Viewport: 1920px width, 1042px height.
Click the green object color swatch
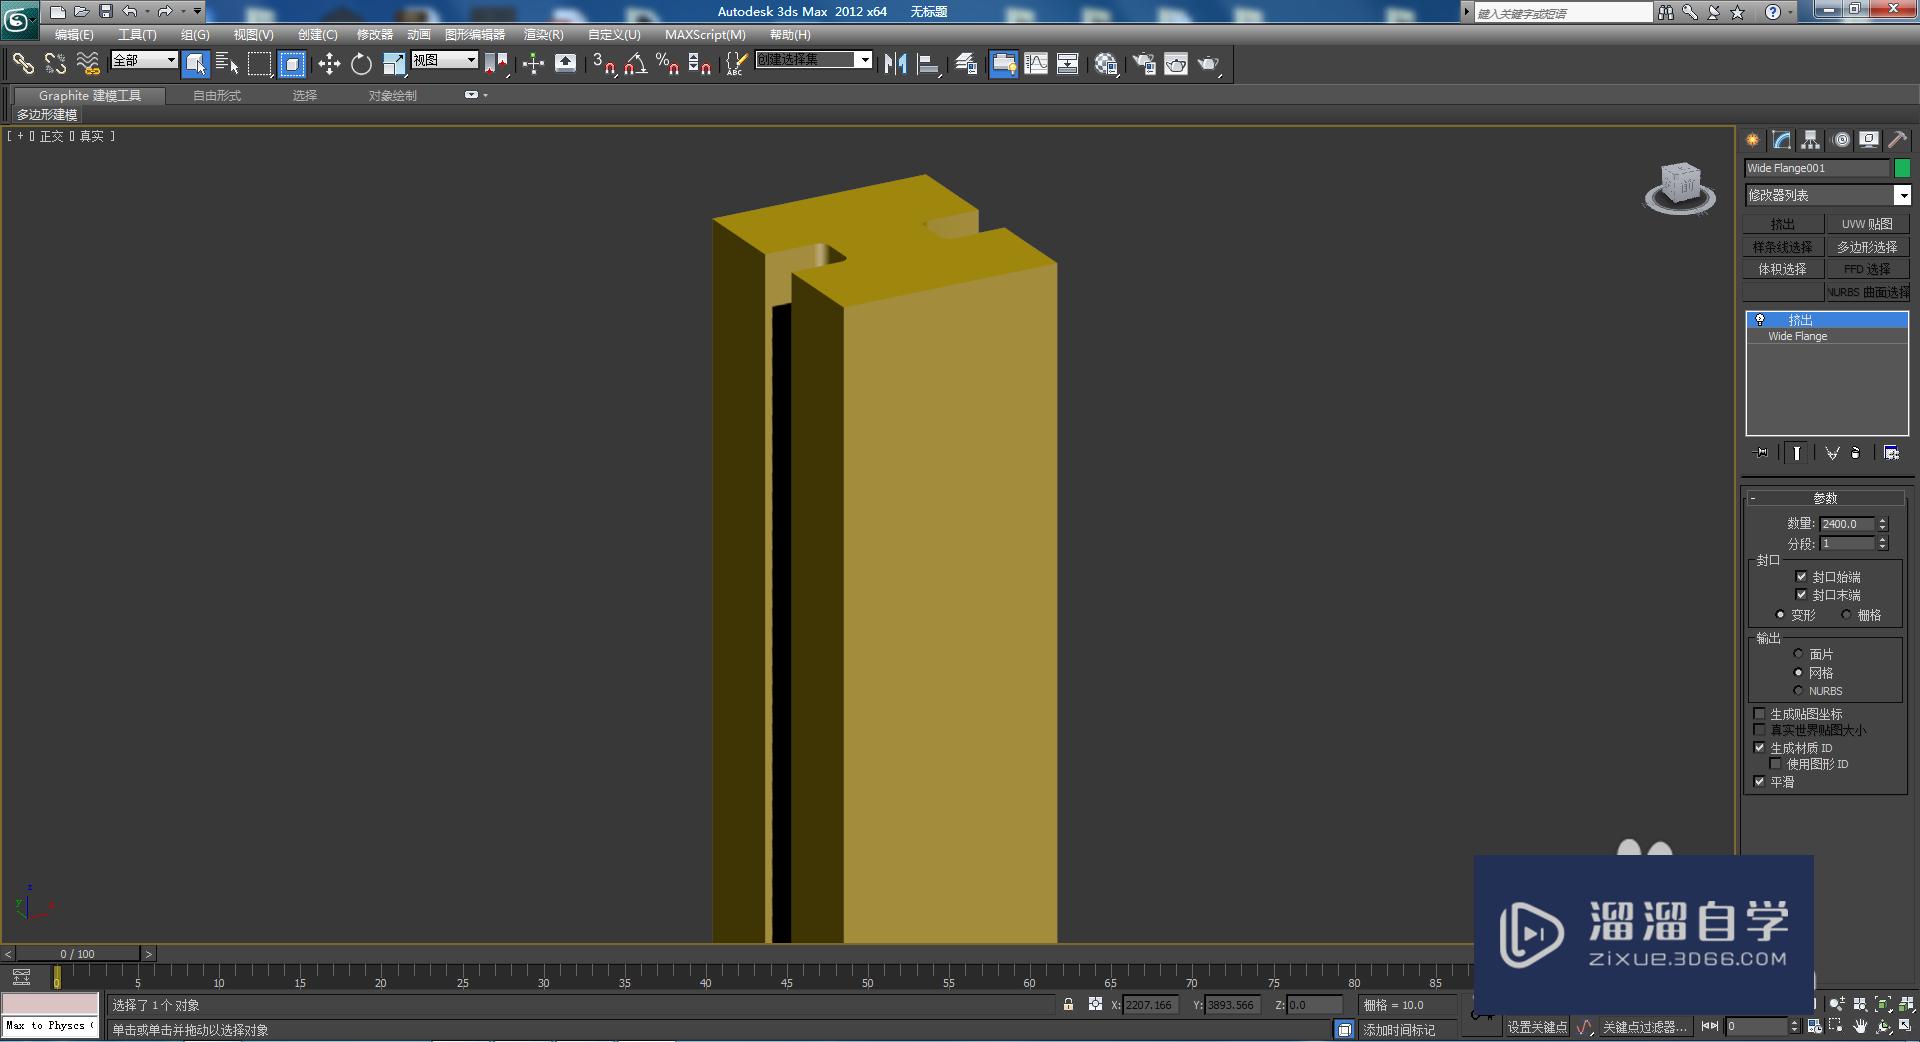tap(1902, 168)
